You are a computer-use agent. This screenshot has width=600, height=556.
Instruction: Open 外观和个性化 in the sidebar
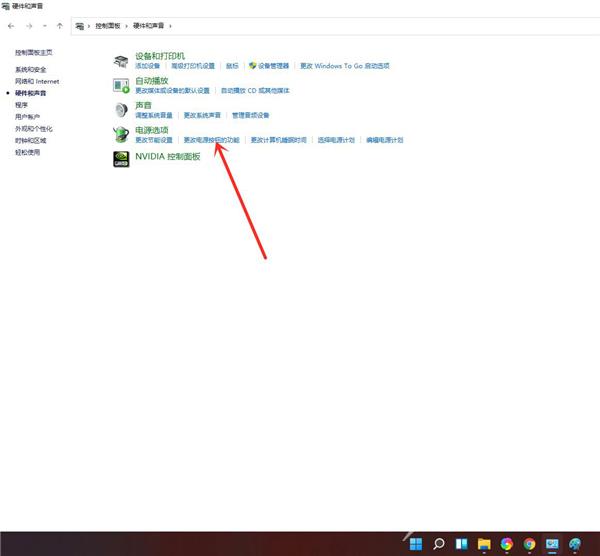pos(34,129)
